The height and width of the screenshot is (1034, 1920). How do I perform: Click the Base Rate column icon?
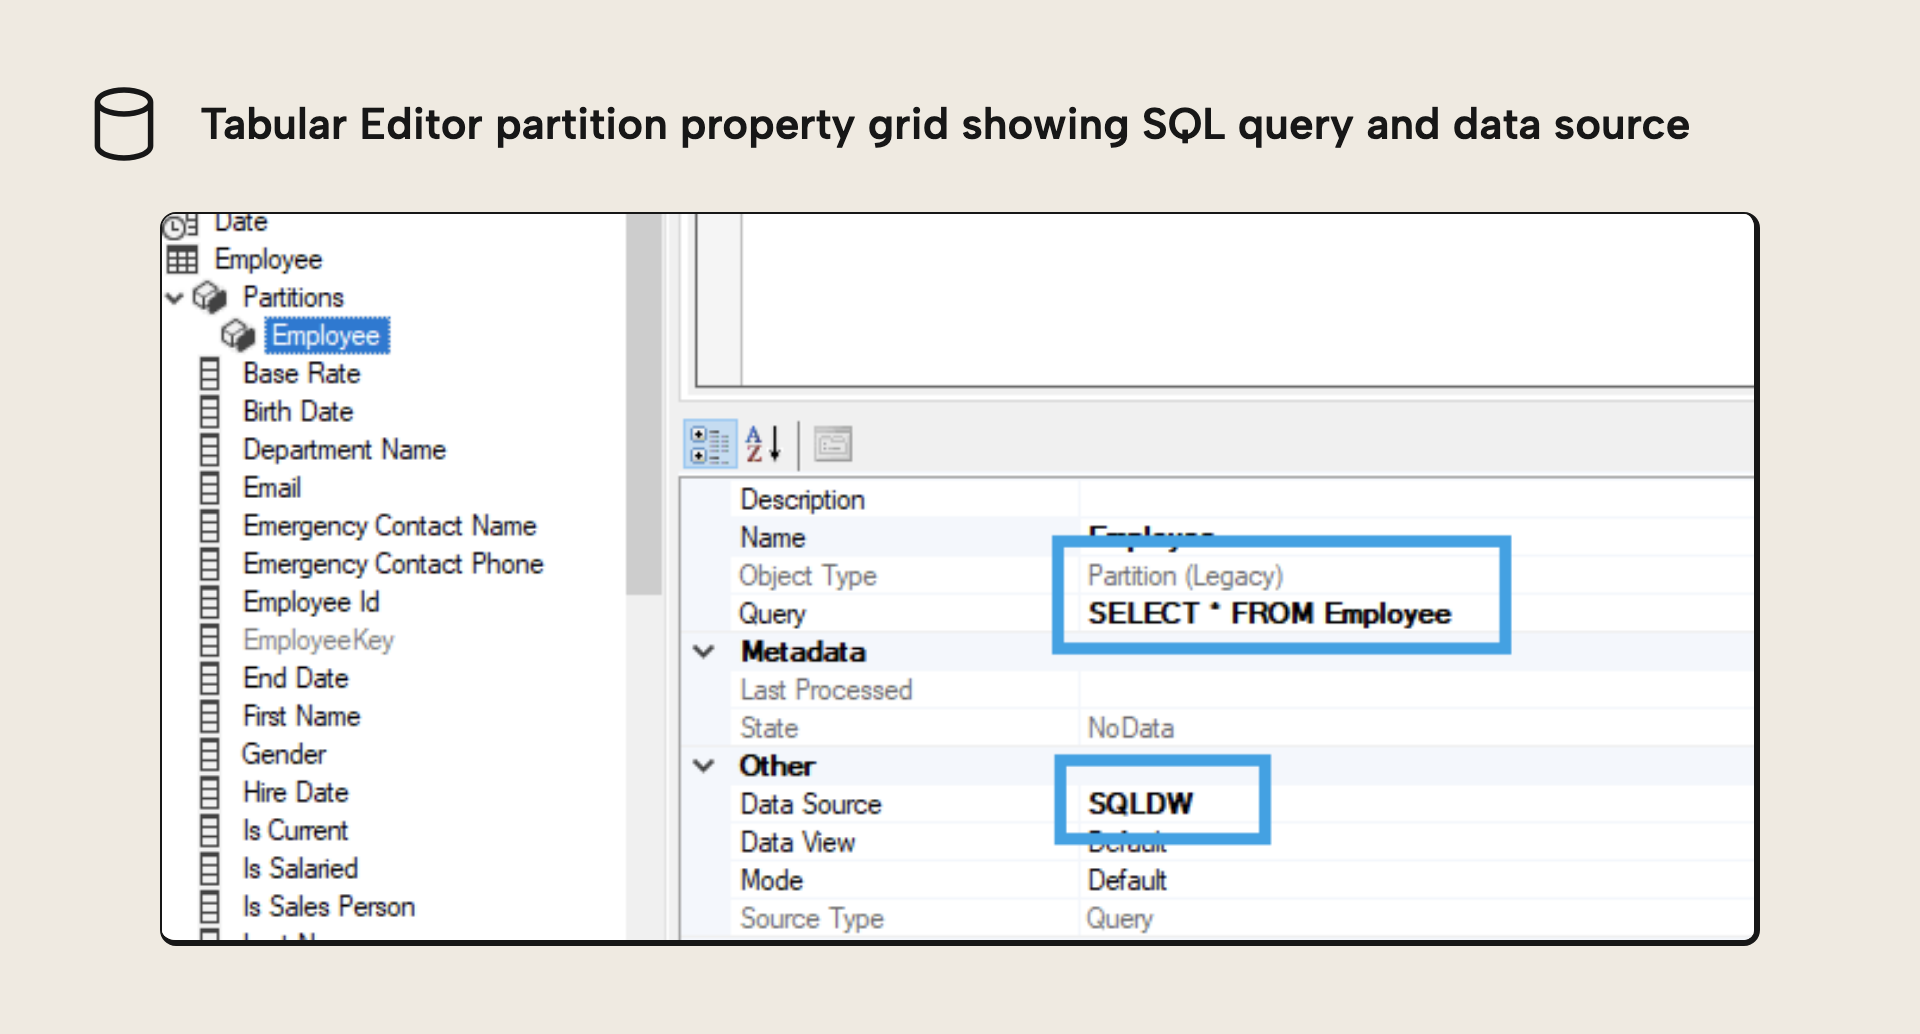point(210,374)
